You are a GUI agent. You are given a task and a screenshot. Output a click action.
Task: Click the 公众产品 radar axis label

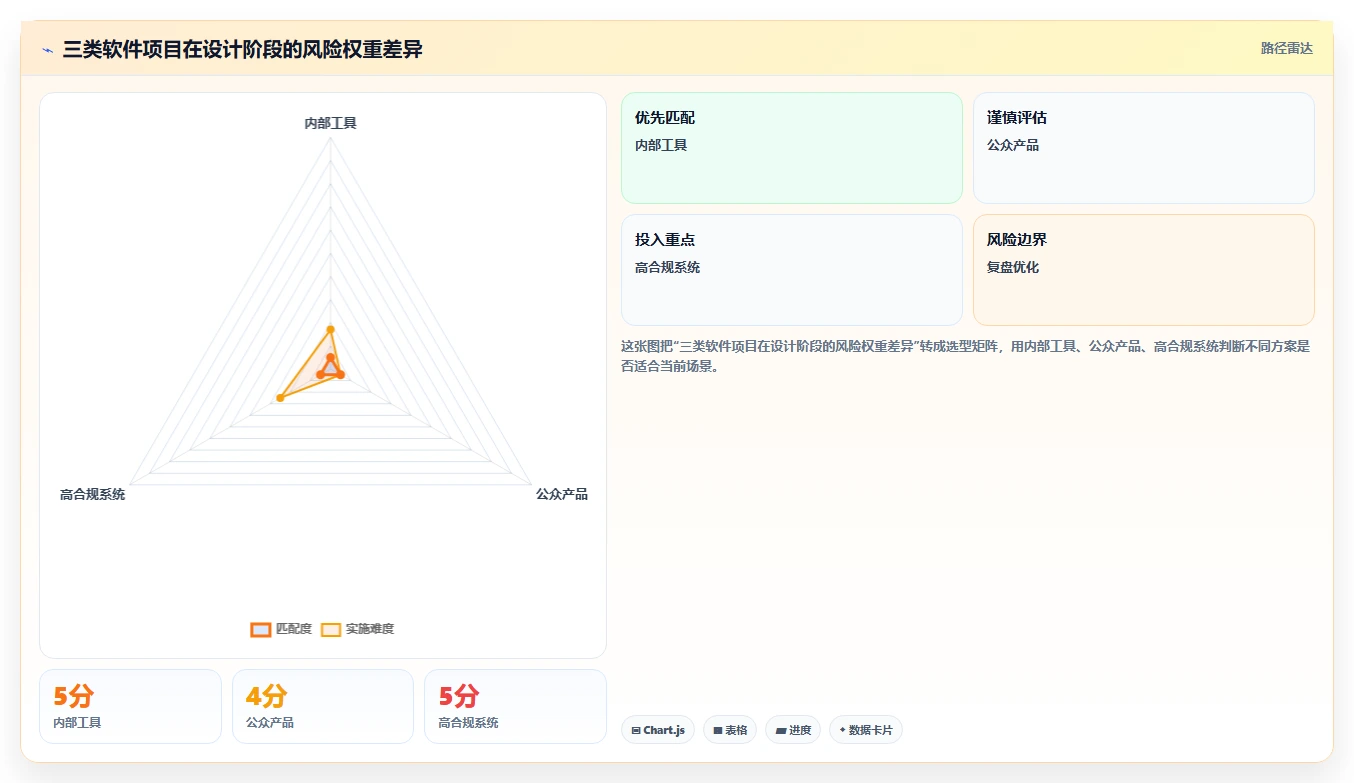[x=562, y=494]
